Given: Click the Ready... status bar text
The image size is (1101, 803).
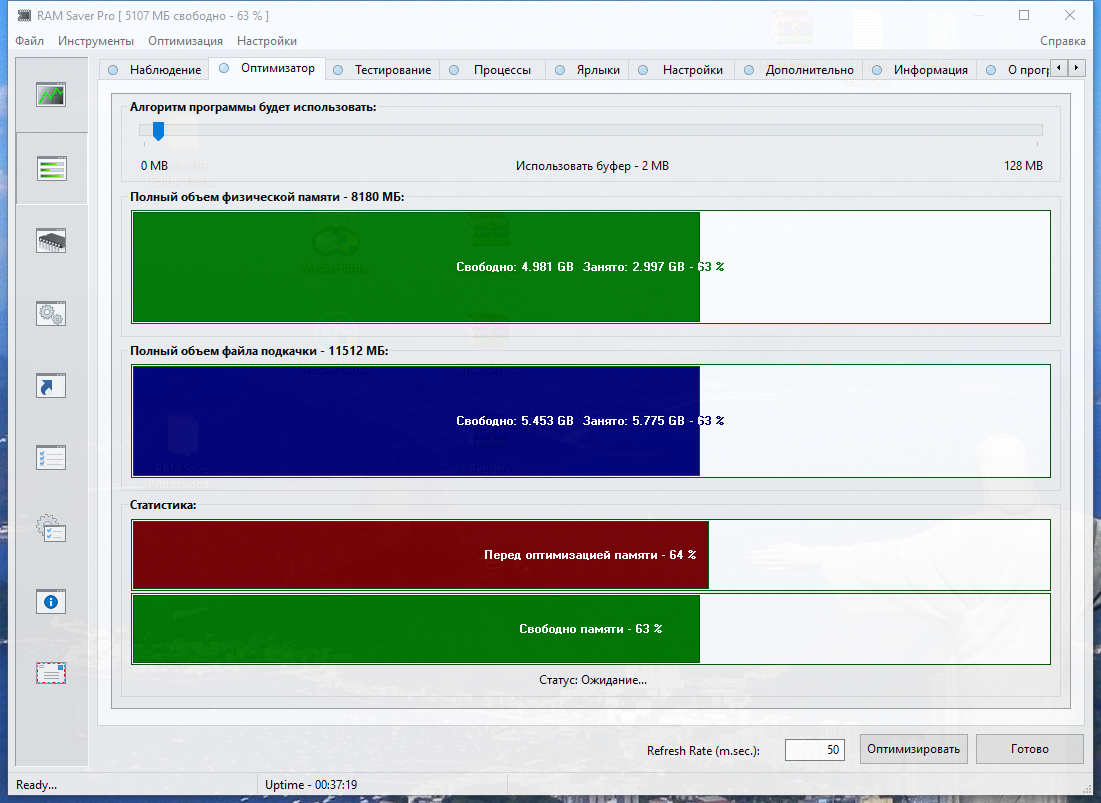Looking at the screenshot, I should 37,785.
